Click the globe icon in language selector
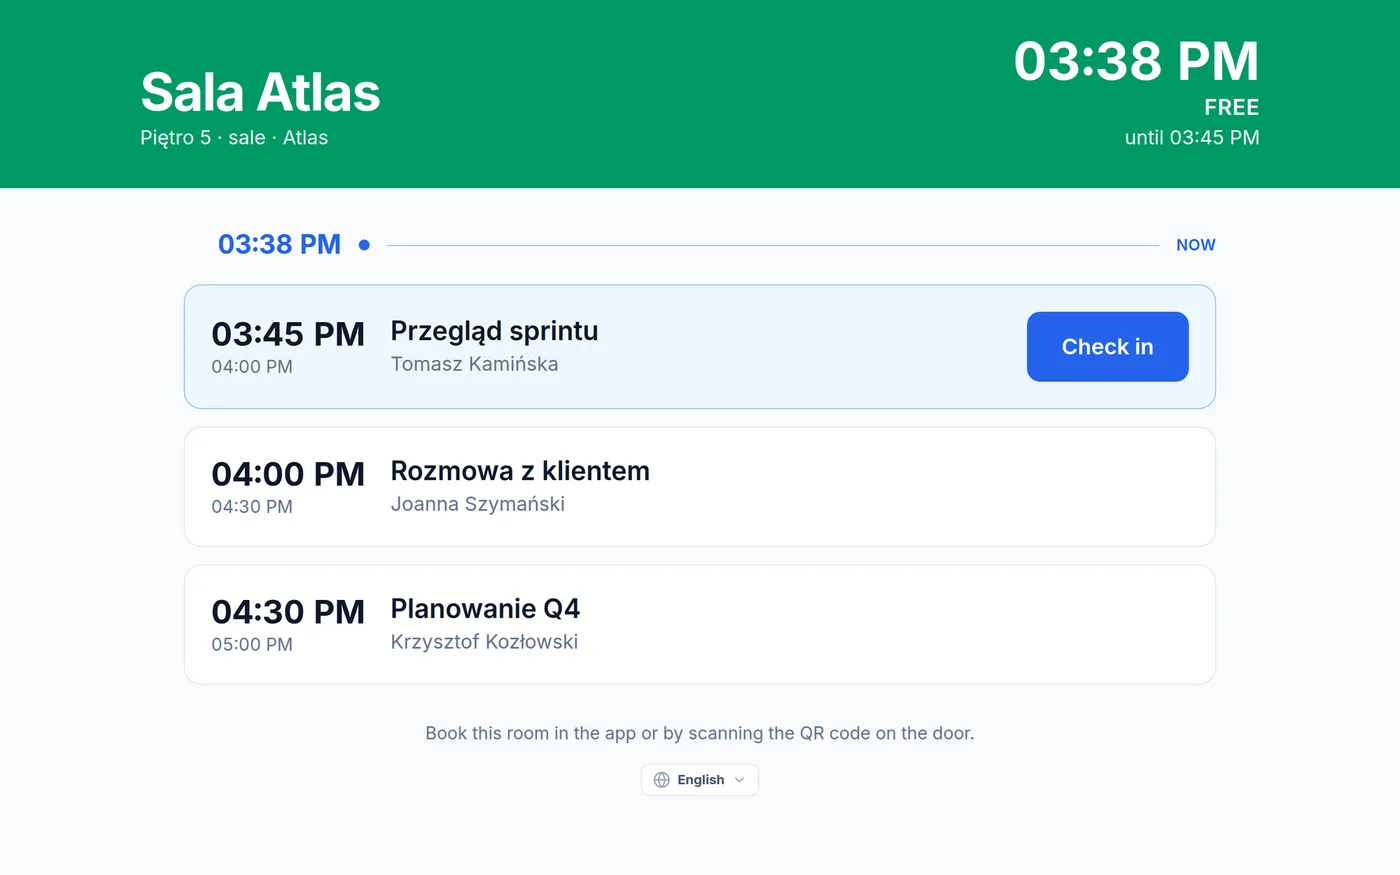This screenshot has width=1400, height=875. 661,780
